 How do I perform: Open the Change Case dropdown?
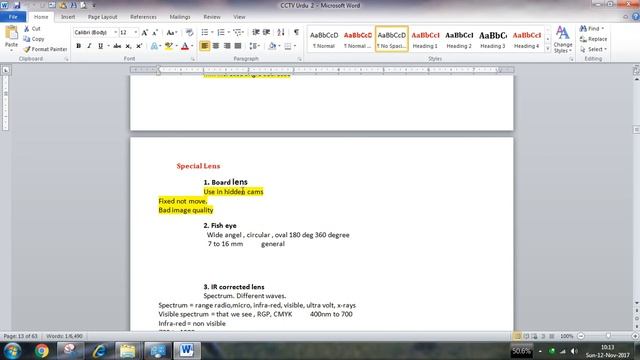pyautogui.click(x=172, y=32)
